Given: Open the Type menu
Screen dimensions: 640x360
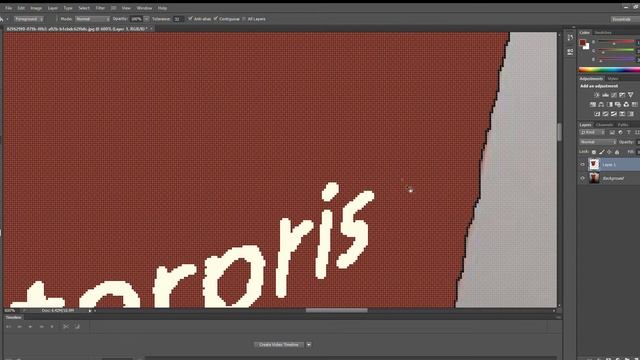Looking at the screenshot, I should click(x=68, y=8).
